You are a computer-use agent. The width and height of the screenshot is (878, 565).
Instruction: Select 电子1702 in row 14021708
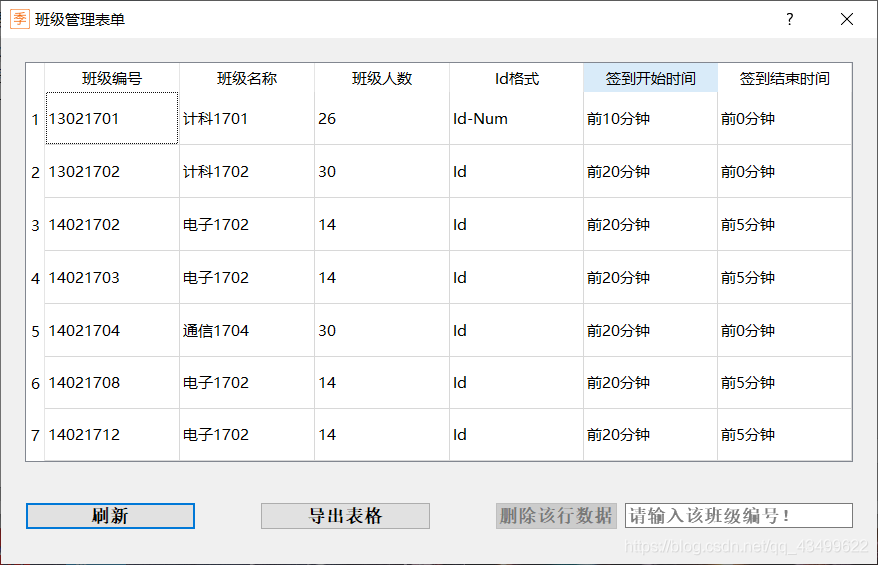[247, 383]
